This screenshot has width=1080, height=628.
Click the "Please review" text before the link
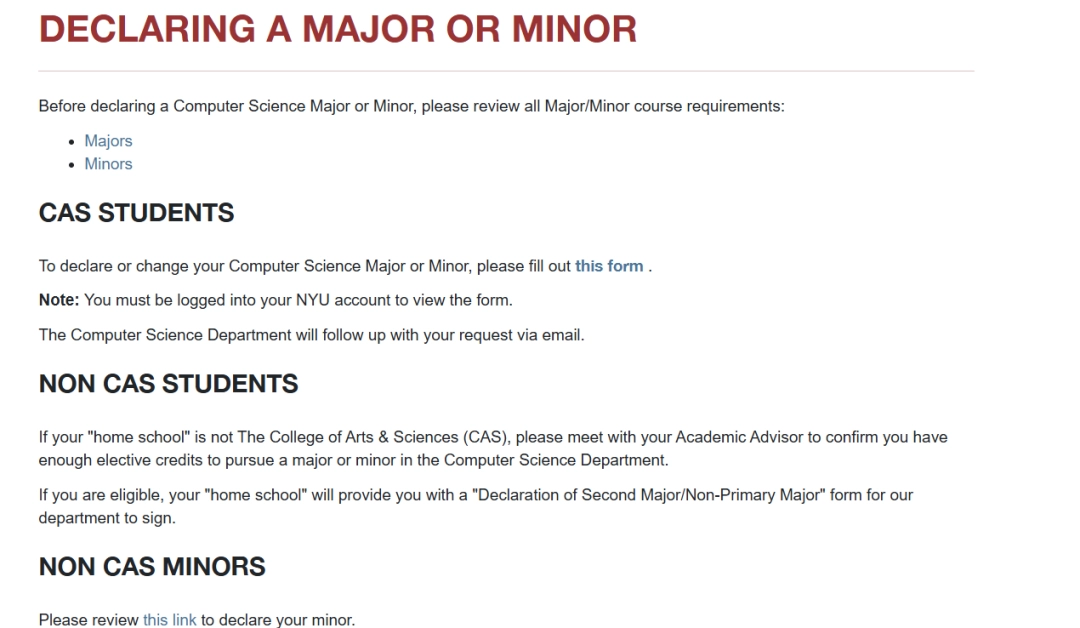click(88, 620)
